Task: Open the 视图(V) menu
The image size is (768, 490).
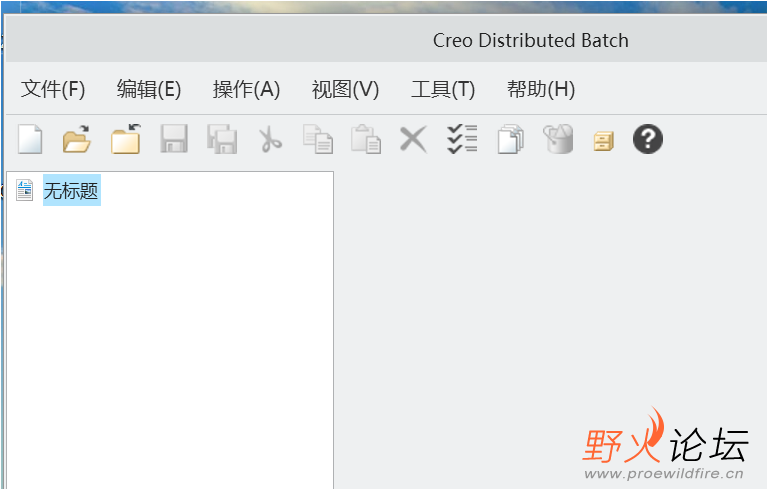Action: coord(345,89)
